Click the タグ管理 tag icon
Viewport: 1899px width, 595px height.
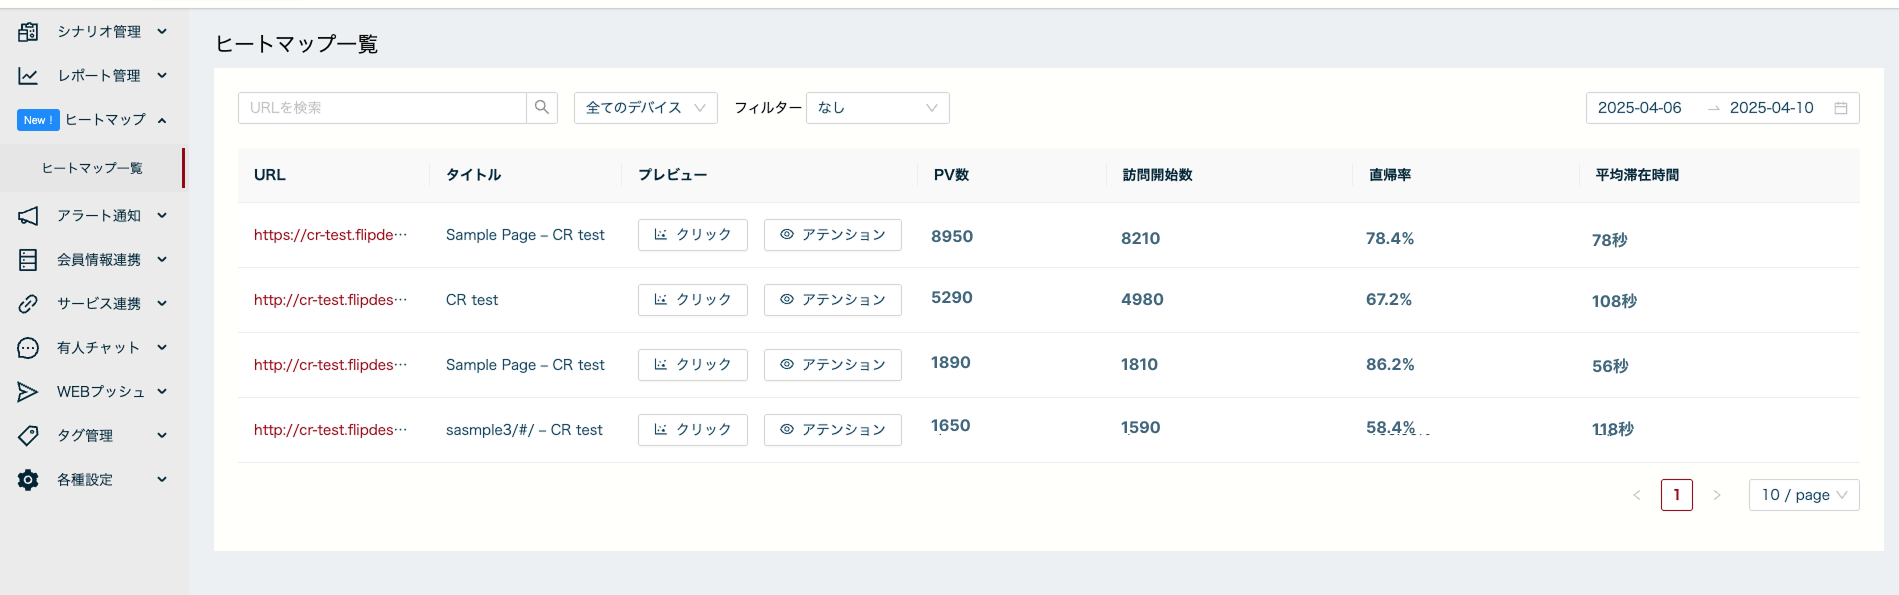(28, 436)
